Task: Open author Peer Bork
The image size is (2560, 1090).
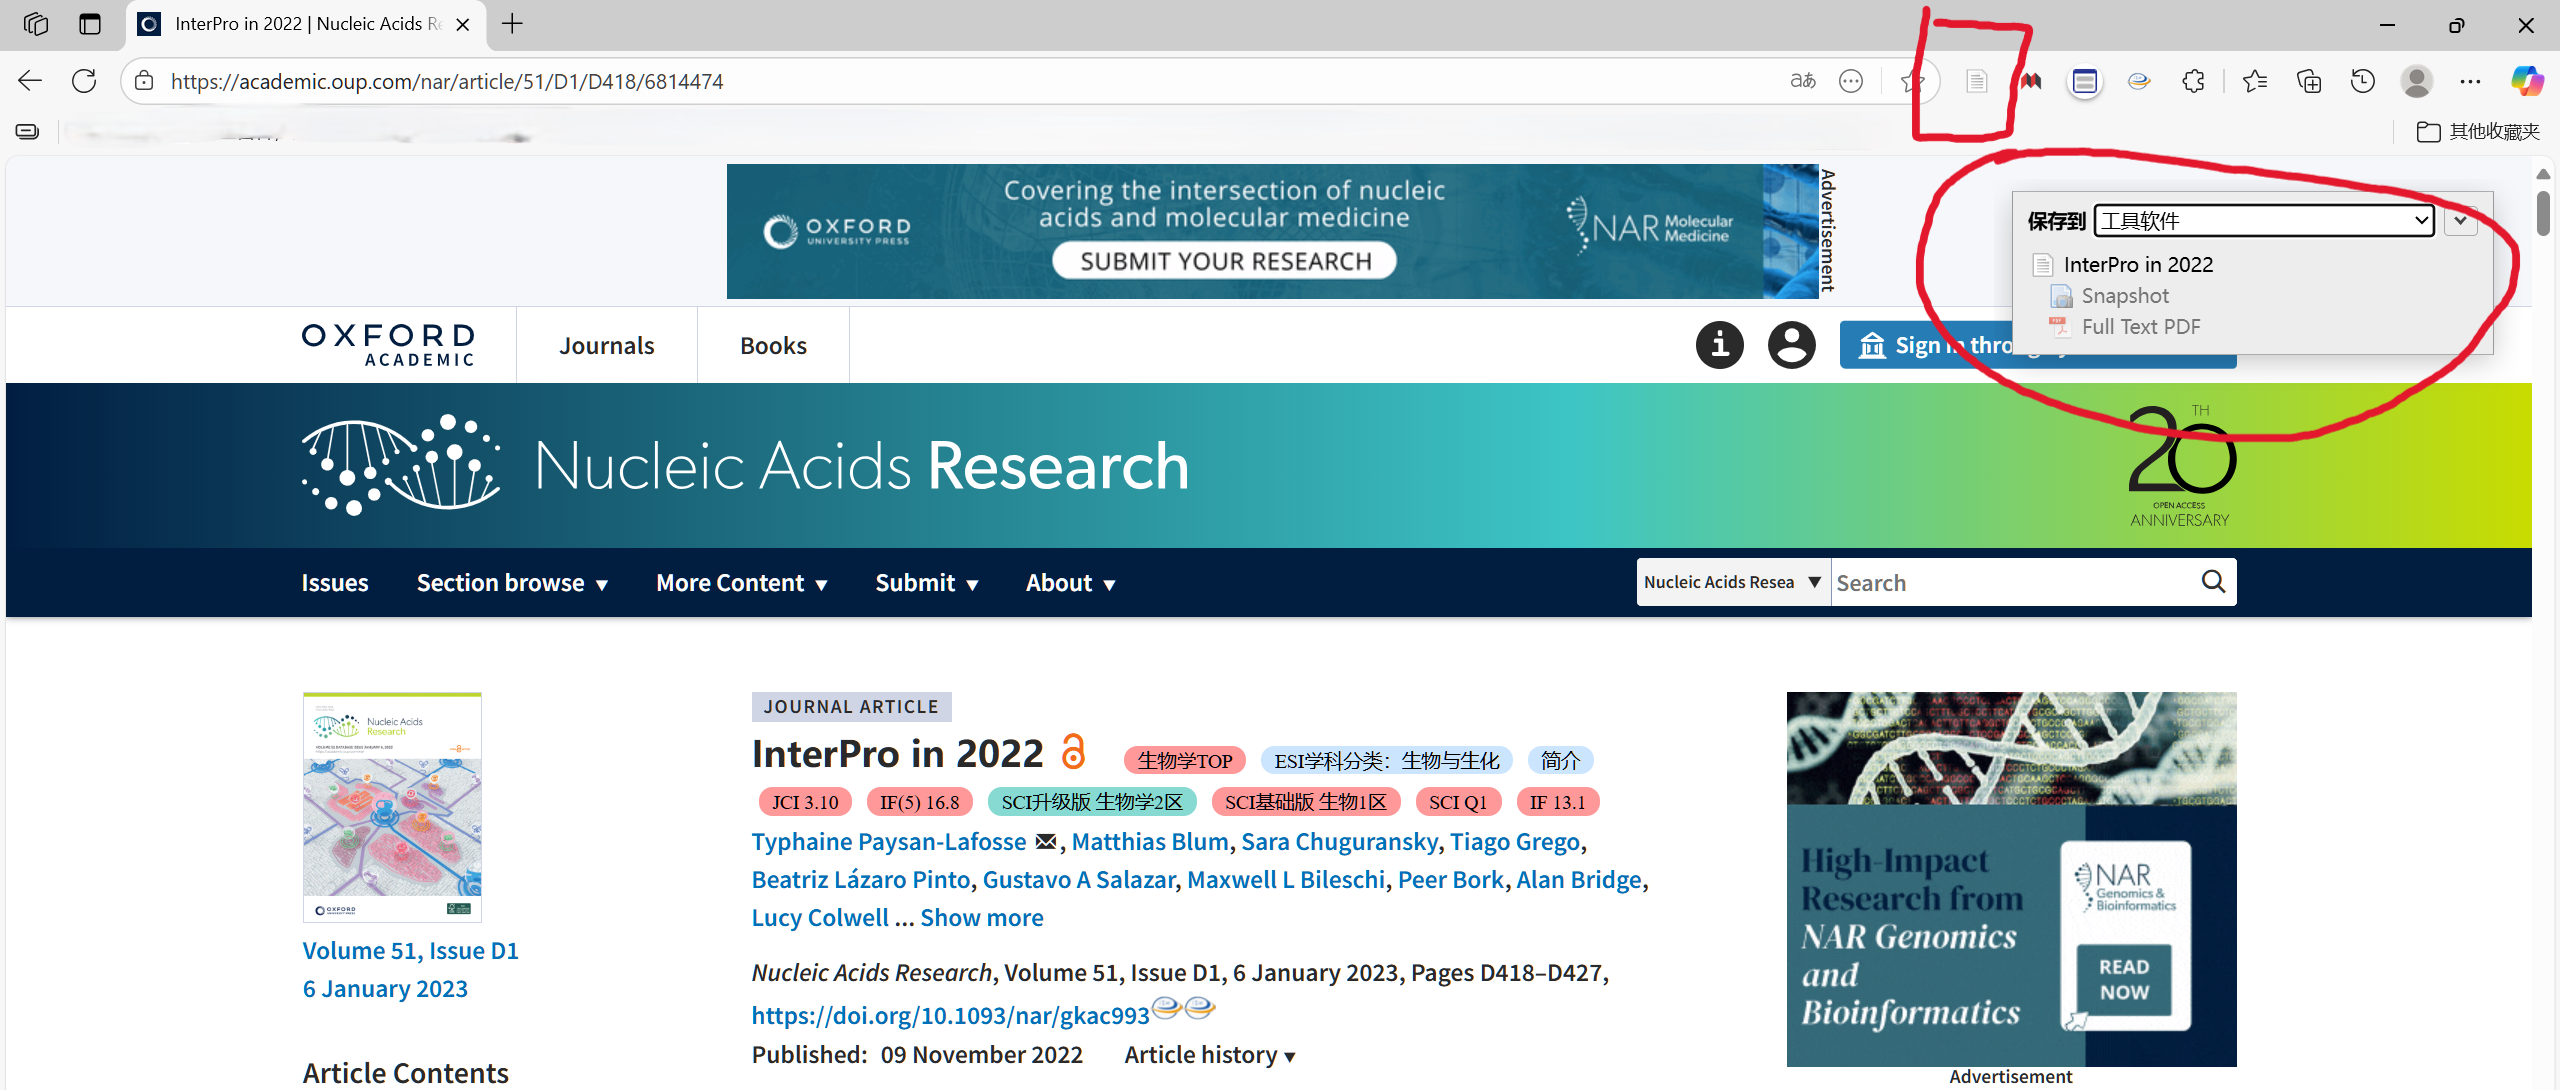Action: [x=1451, y=880]
